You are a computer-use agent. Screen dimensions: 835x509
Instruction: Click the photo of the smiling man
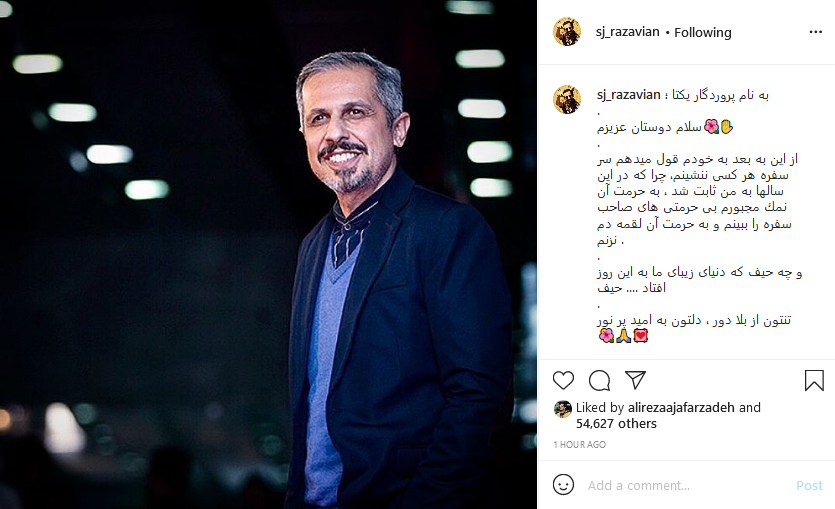coord(268,254)
